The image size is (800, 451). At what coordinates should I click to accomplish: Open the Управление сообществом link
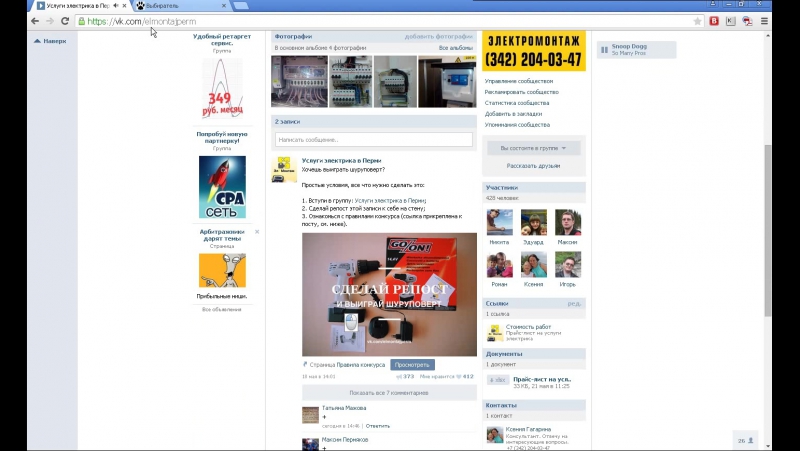coord(518,81)
